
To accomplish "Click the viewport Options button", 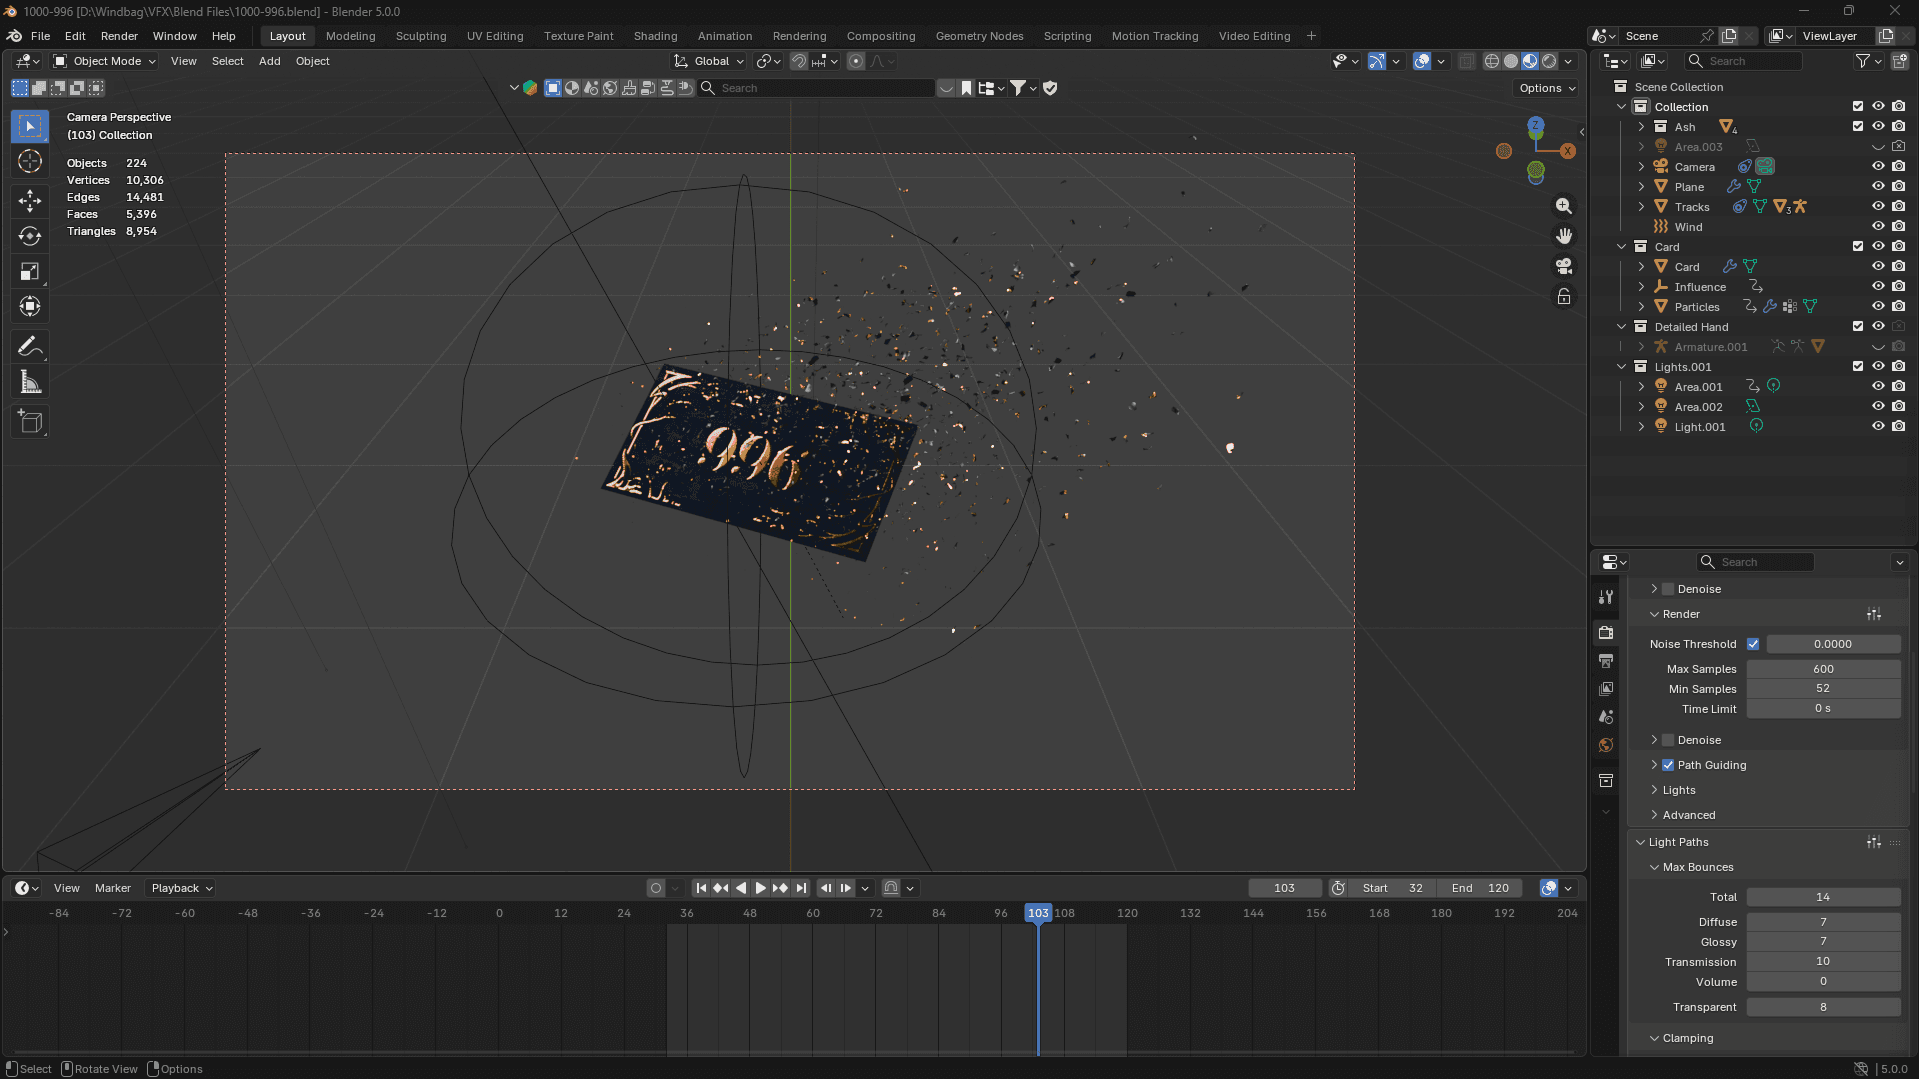I will [x=1546, y=88].
